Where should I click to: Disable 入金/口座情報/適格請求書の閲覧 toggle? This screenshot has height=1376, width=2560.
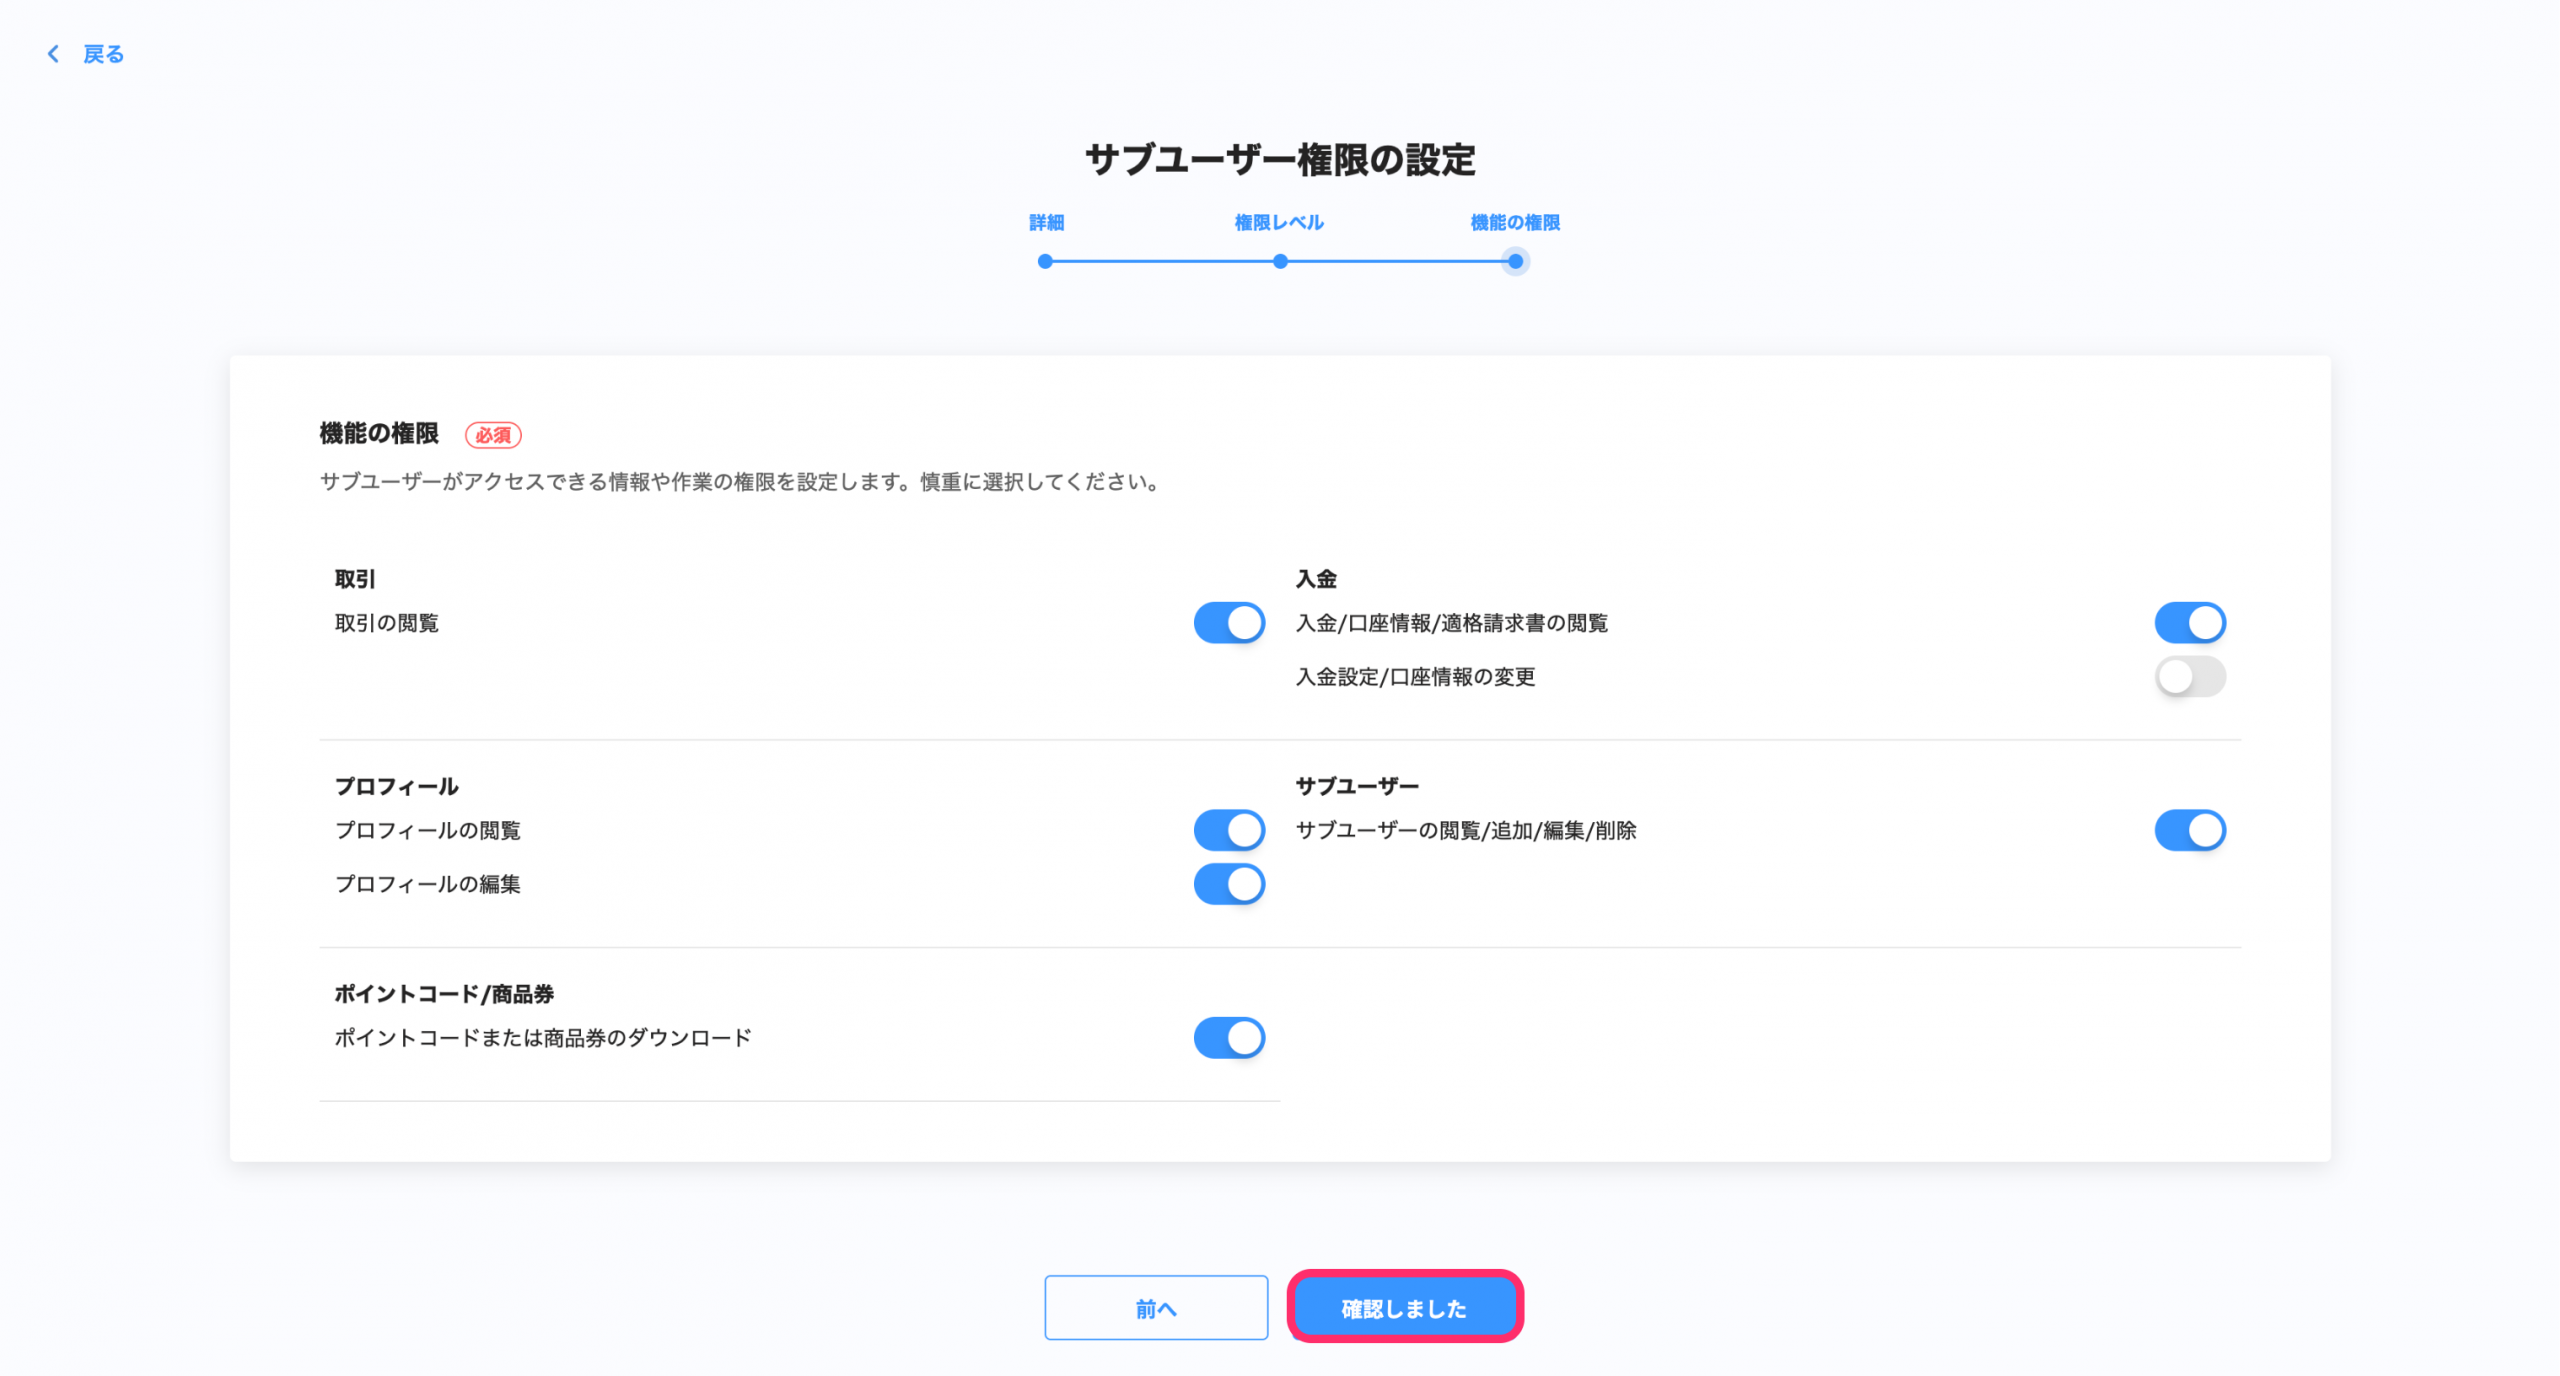coord(2190,623)
